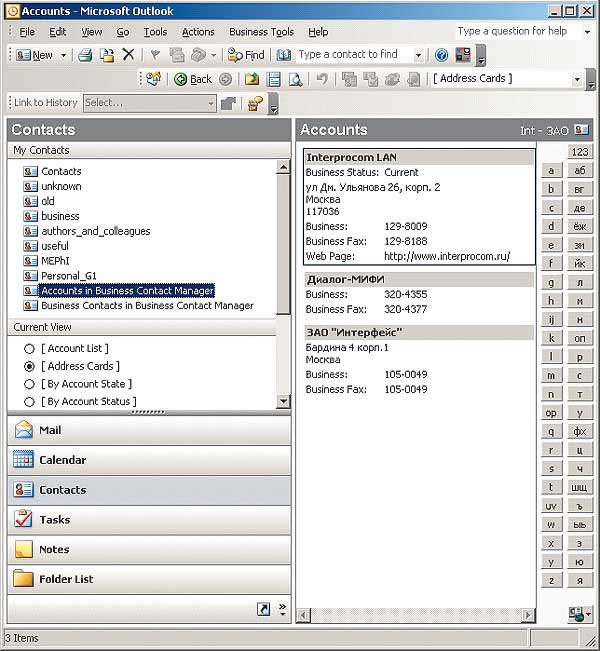600x651 pixels.
Task: Open the Actions menu
Action: coord(198,32)
